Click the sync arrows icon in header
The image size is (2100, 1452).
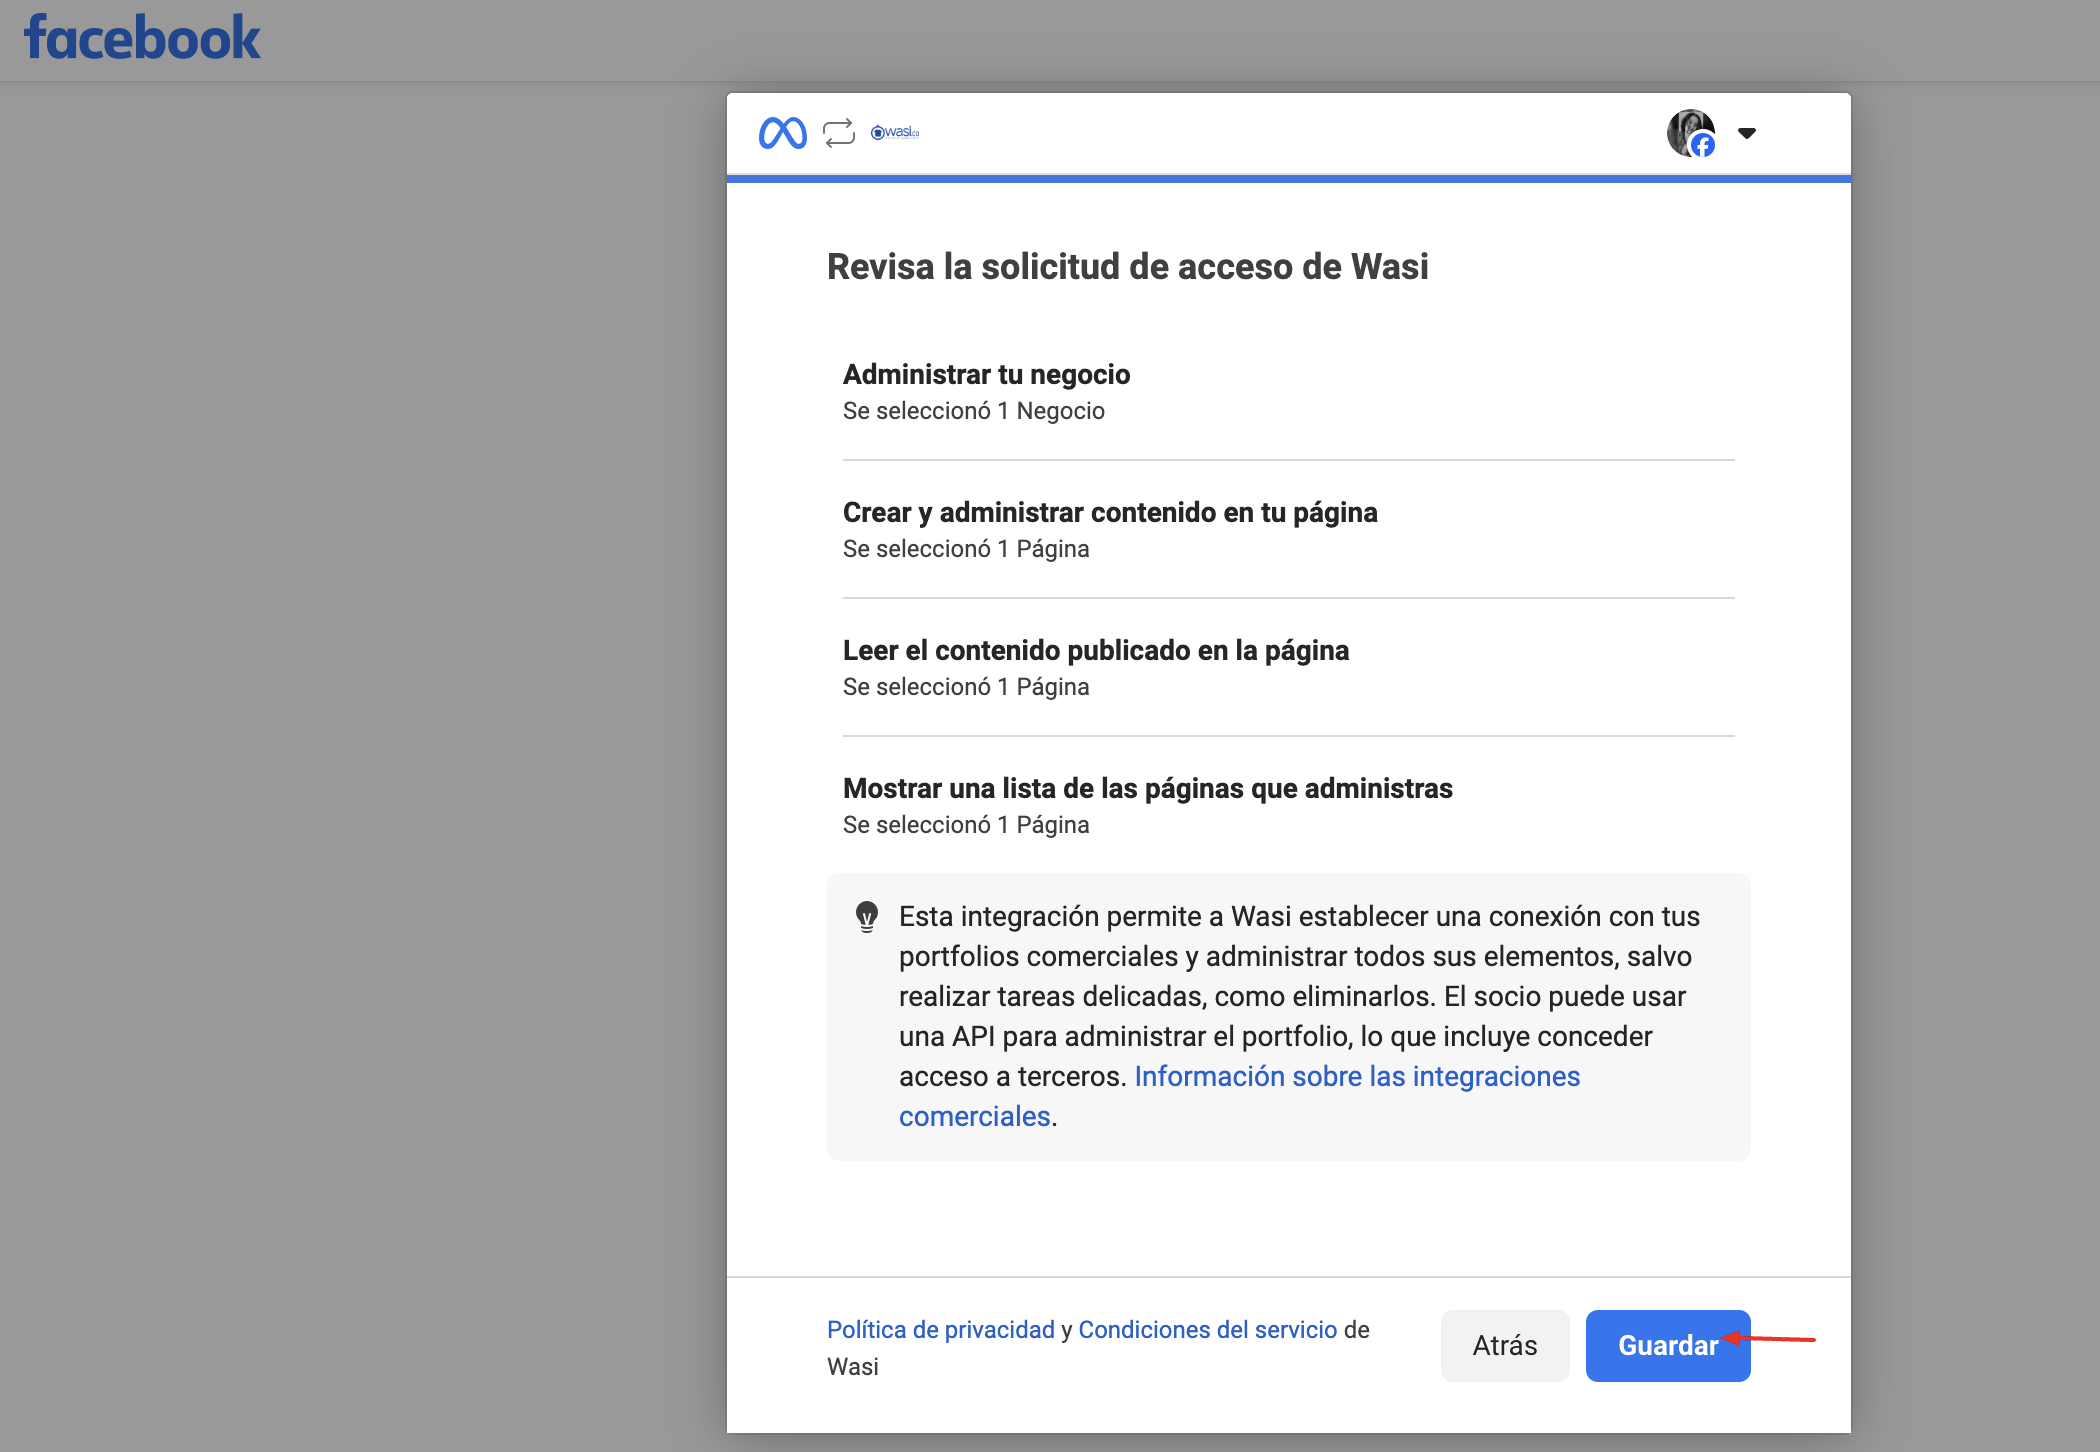[839, 133]
